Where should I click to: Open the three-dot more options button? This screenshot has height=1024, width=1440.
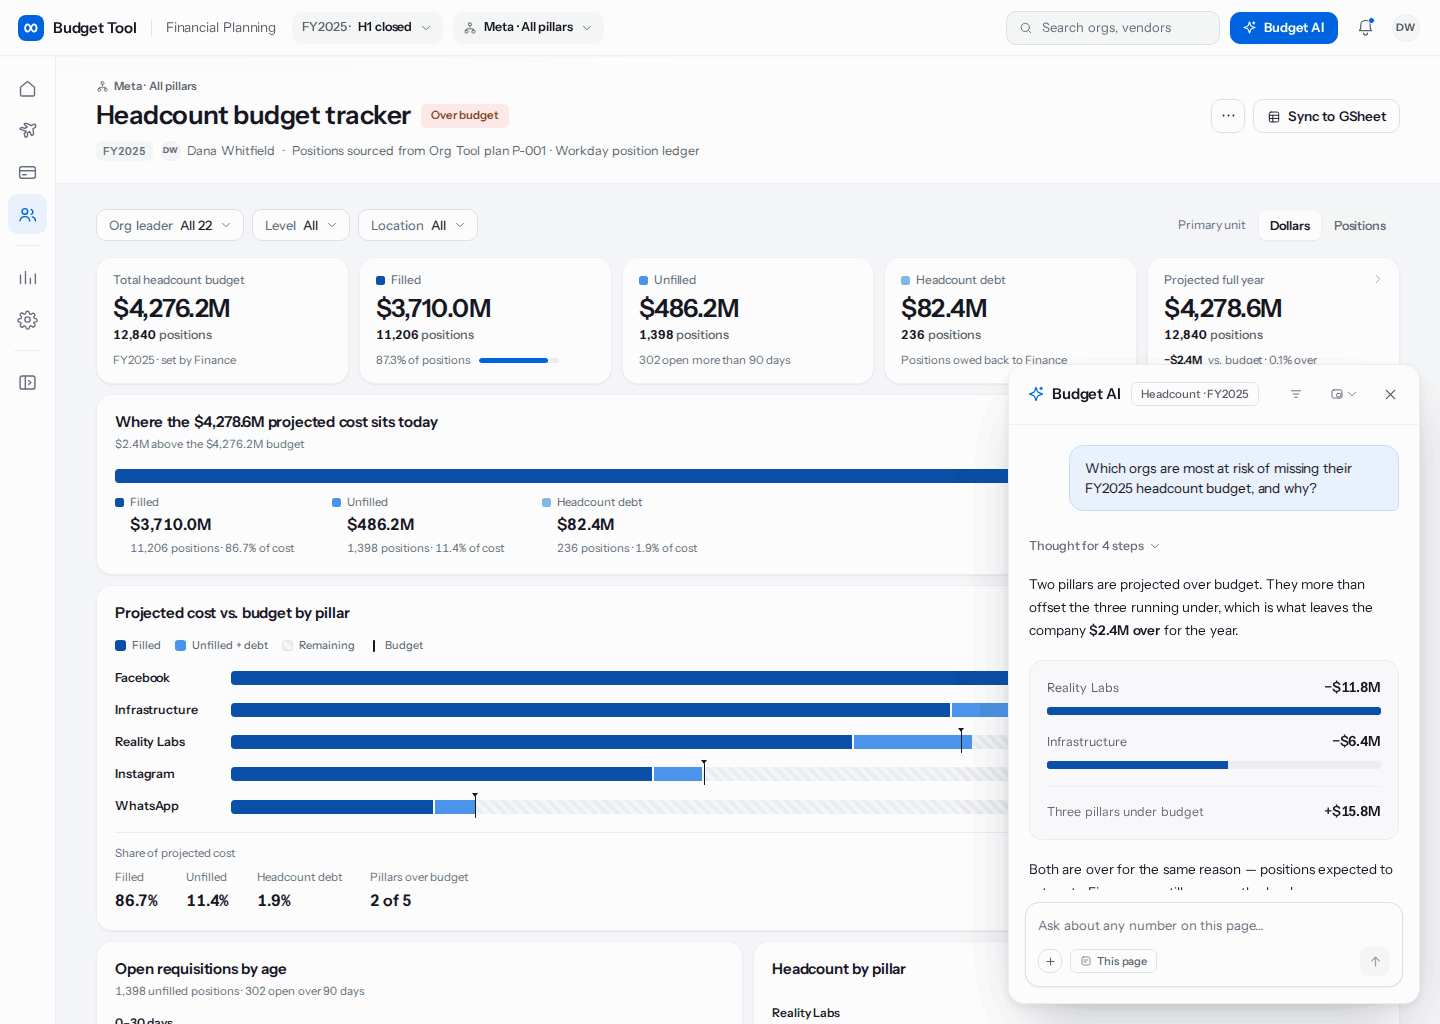(1228, 116)
